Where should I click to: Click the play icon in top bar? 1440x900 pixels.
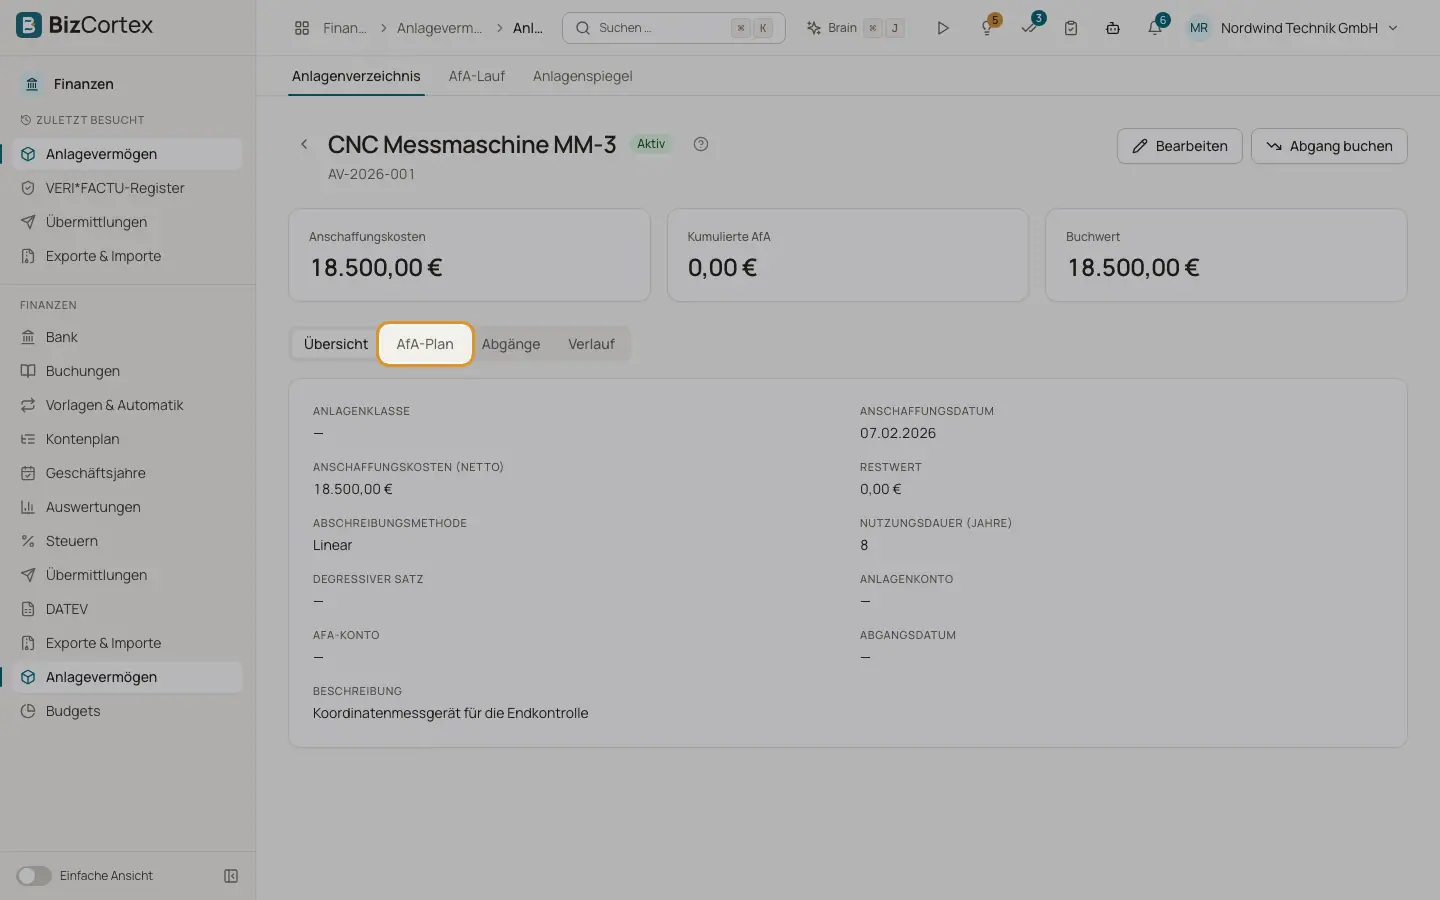943,28
